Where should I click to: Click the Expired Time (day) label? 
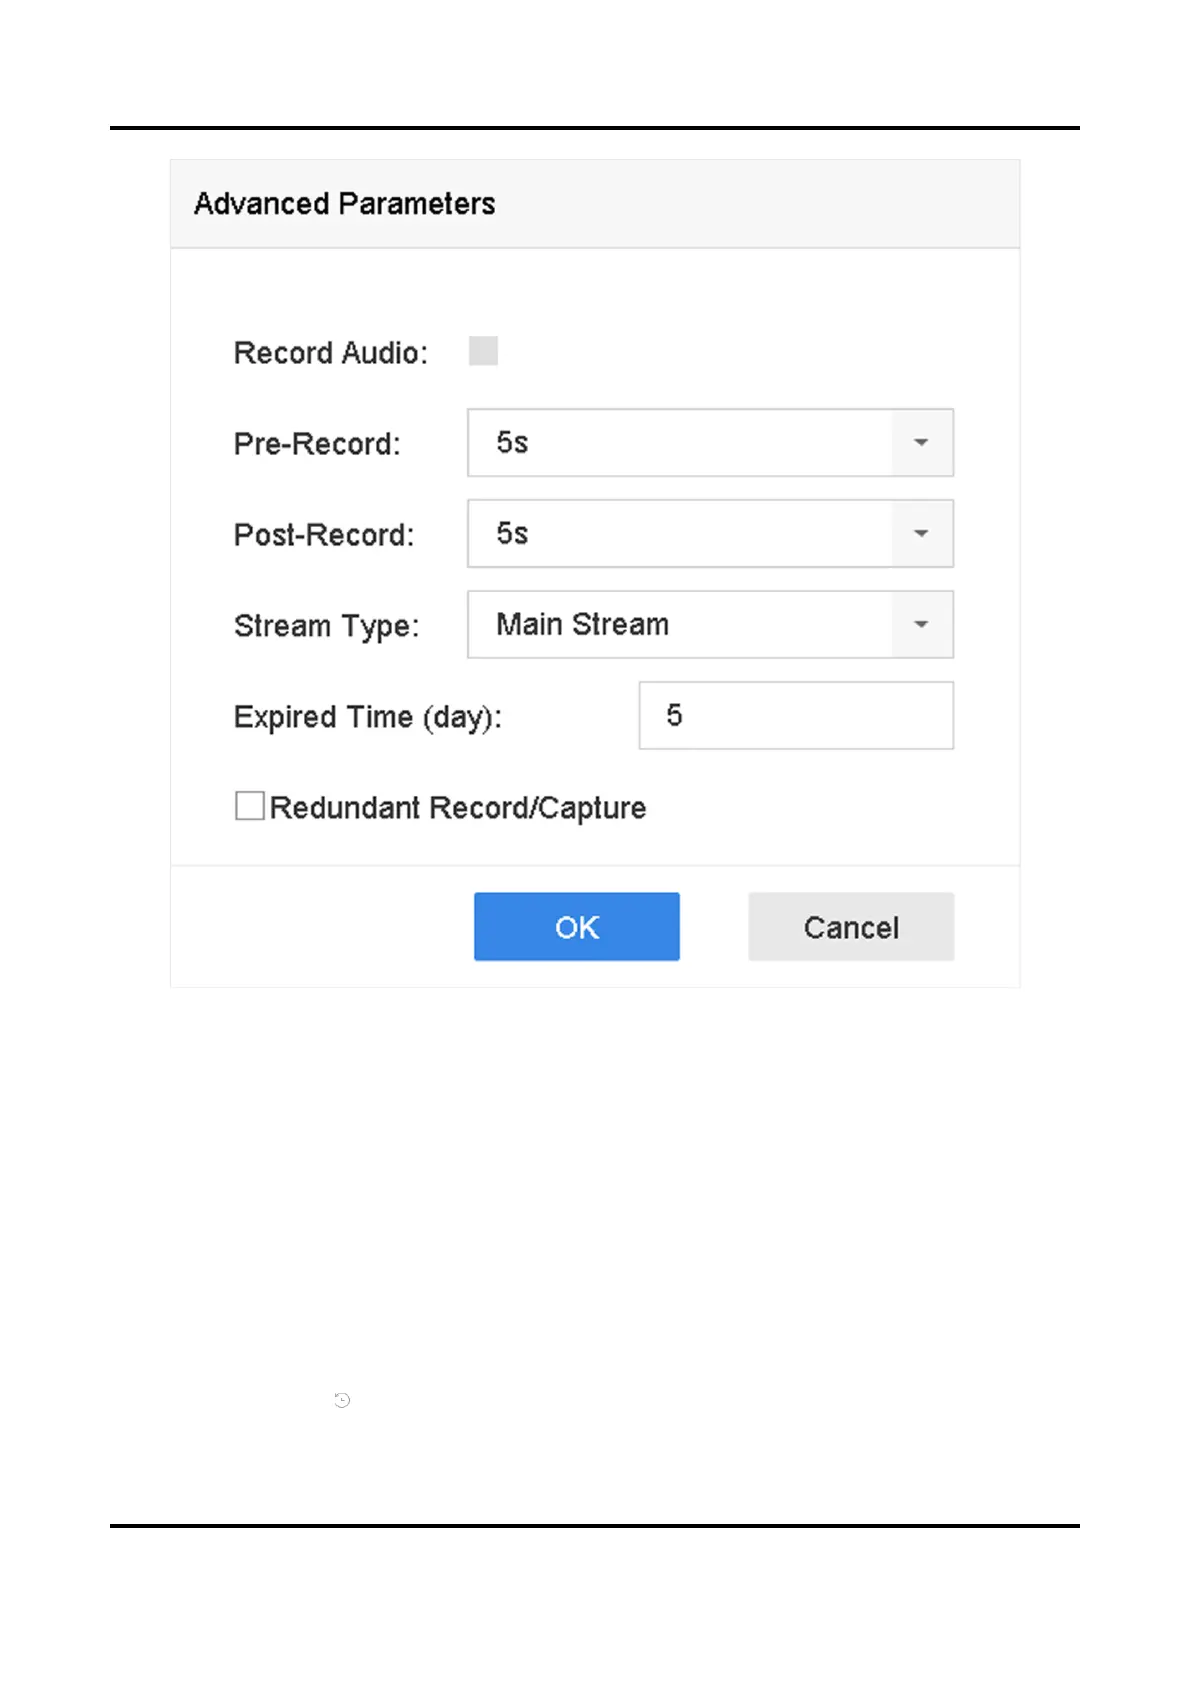tap(368, 717)
